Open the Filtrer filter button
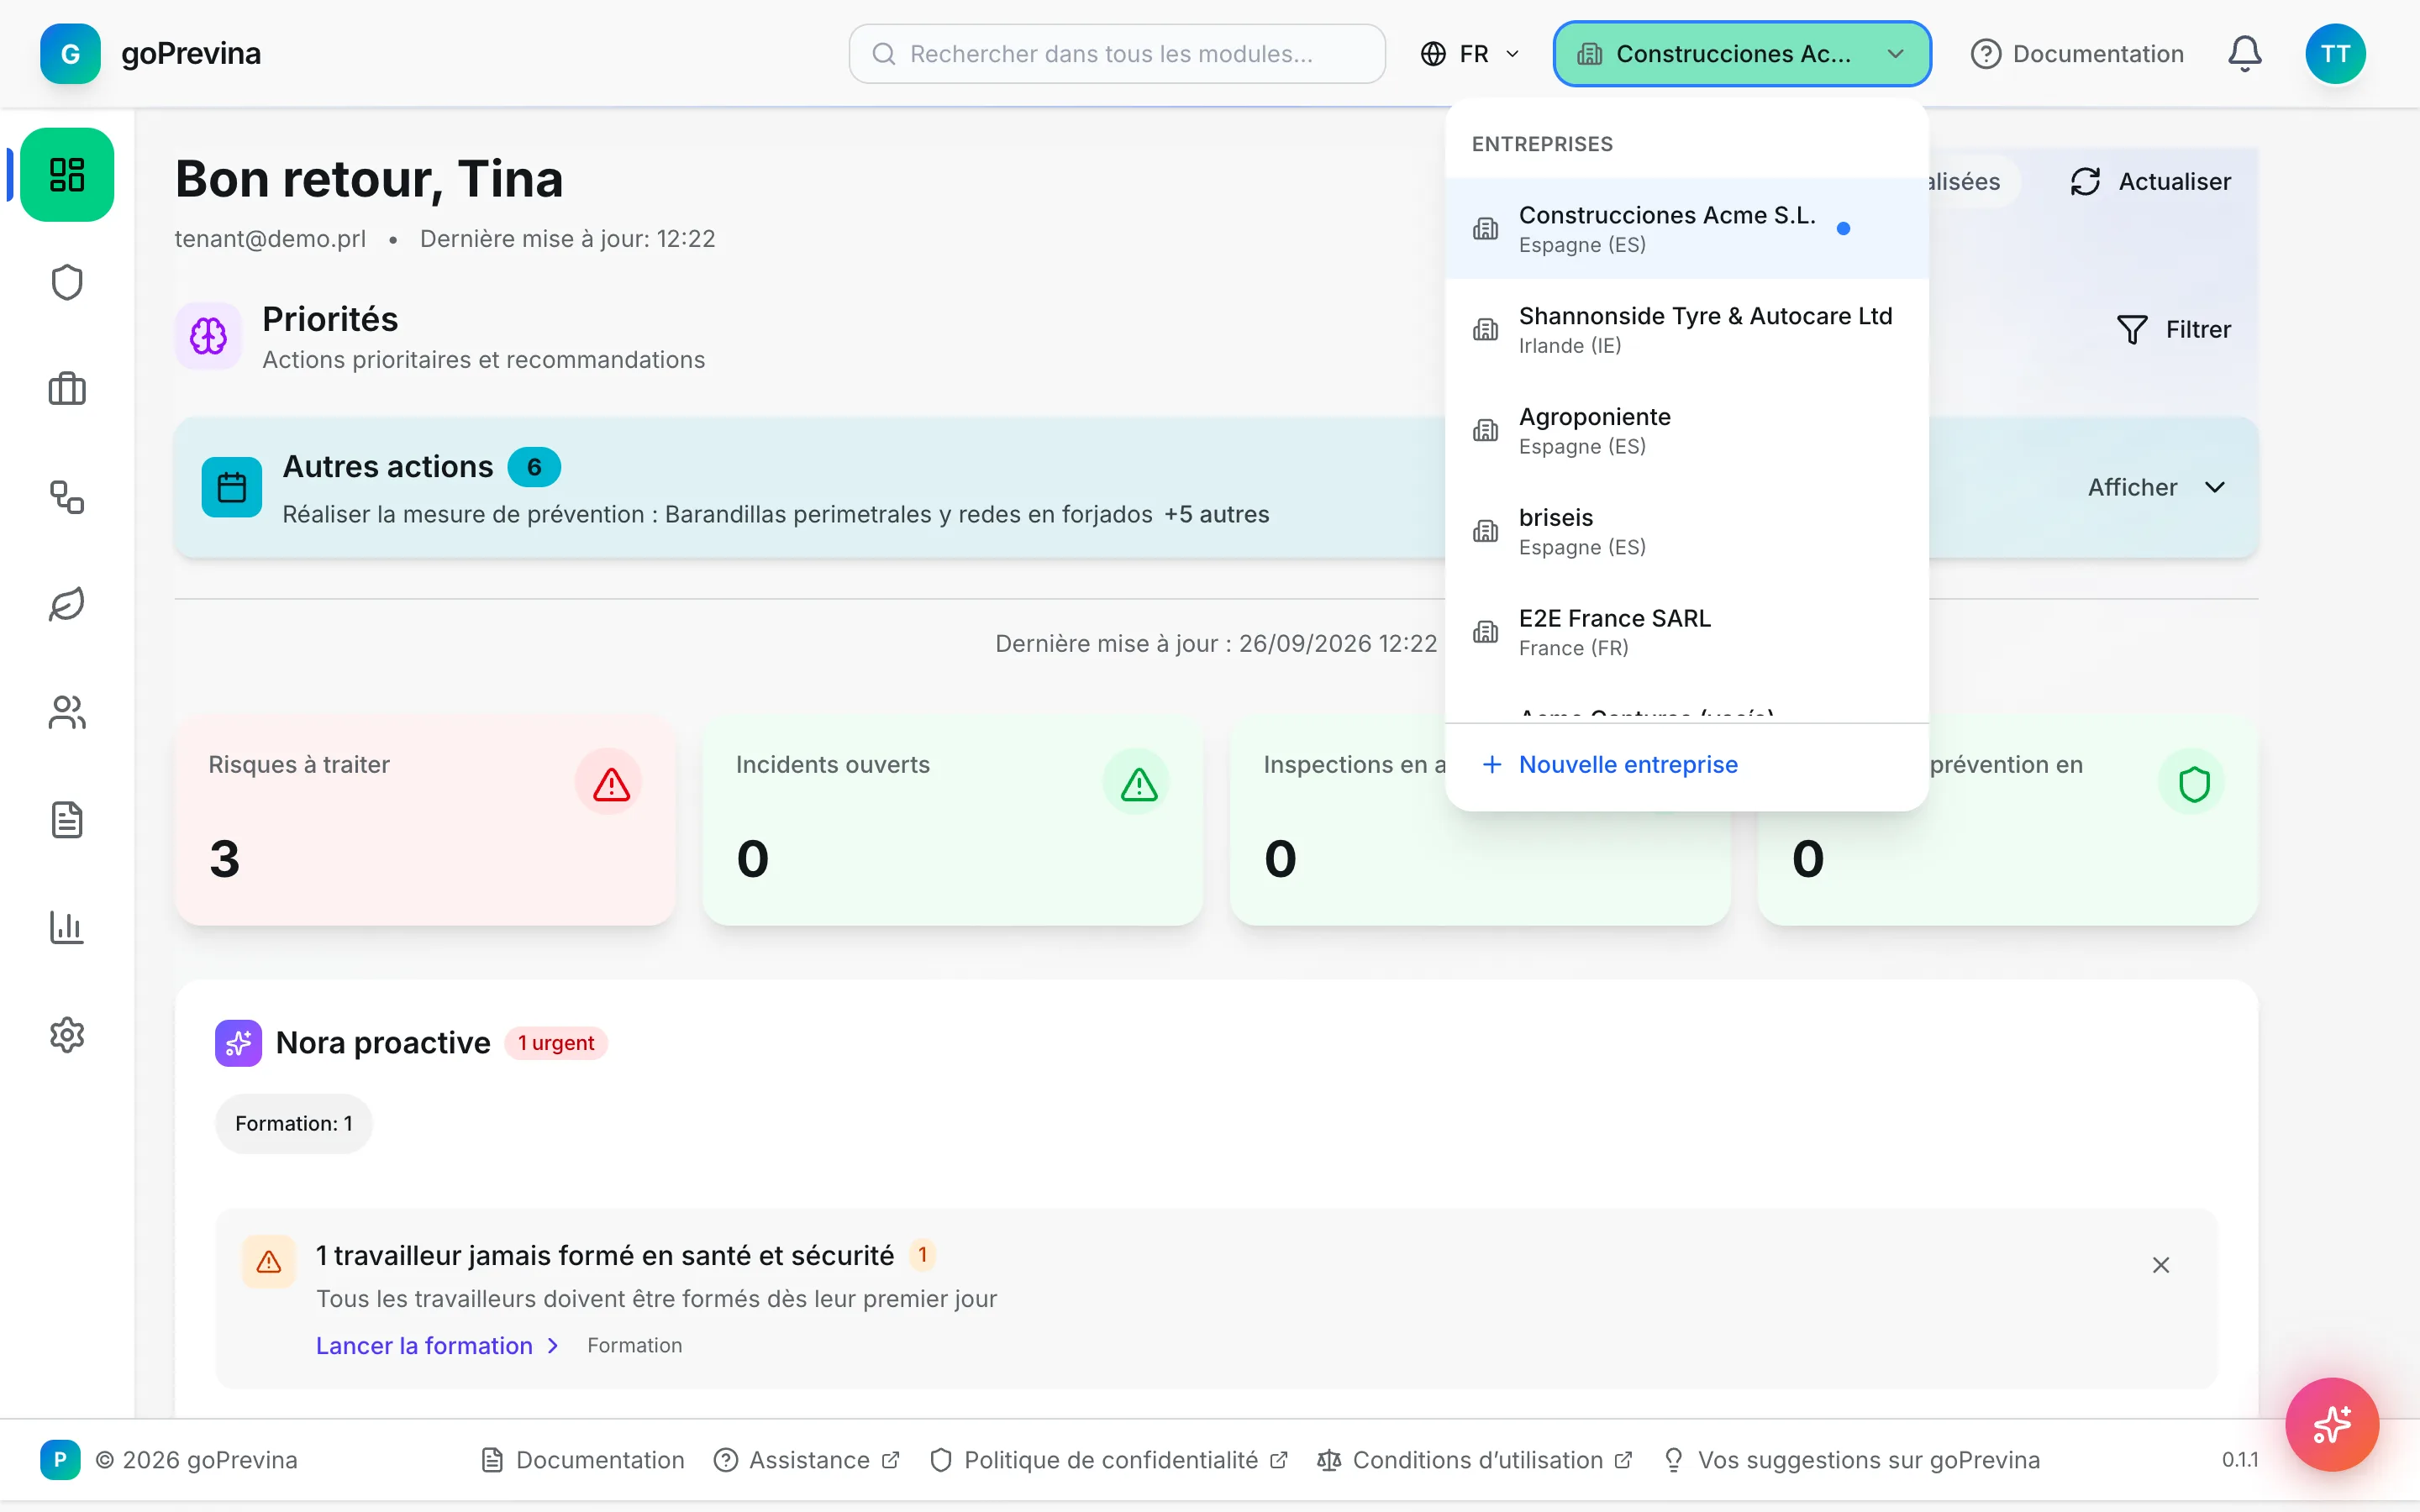Viewport: 2420px width, 1512px height. pyautogui.click(x=2174, y=330)
